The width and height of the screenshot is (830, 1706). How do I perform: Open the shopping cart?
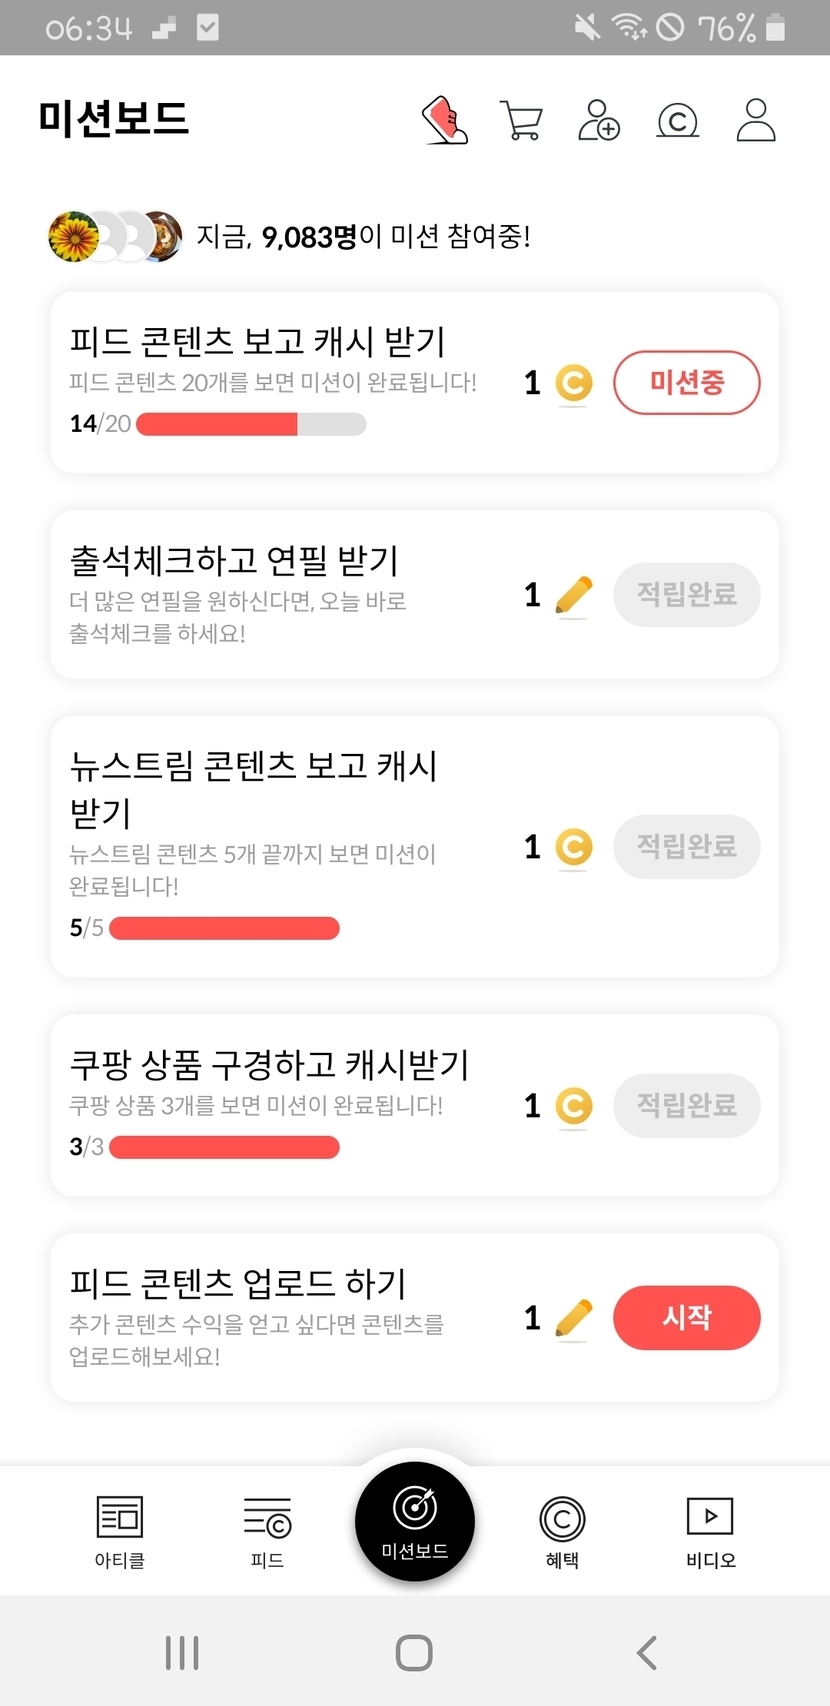pos(520,120)
